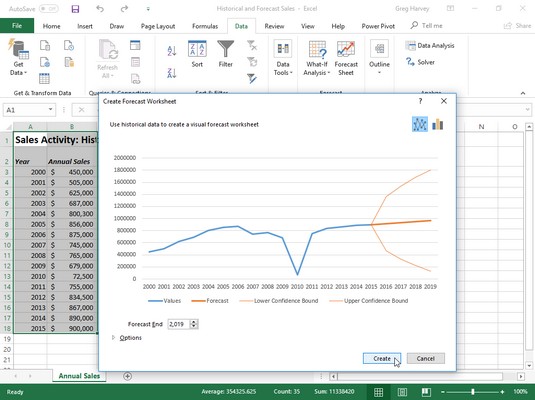Click the zoom slider handle
Image resolution: width=535 pixels, height=400 pixels.
point(473,392)
